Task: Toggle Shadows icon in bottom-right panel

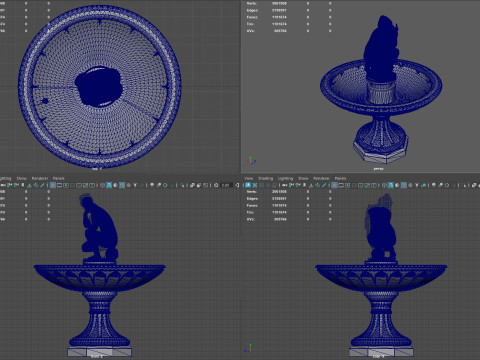Action: (x=424, y=185)
